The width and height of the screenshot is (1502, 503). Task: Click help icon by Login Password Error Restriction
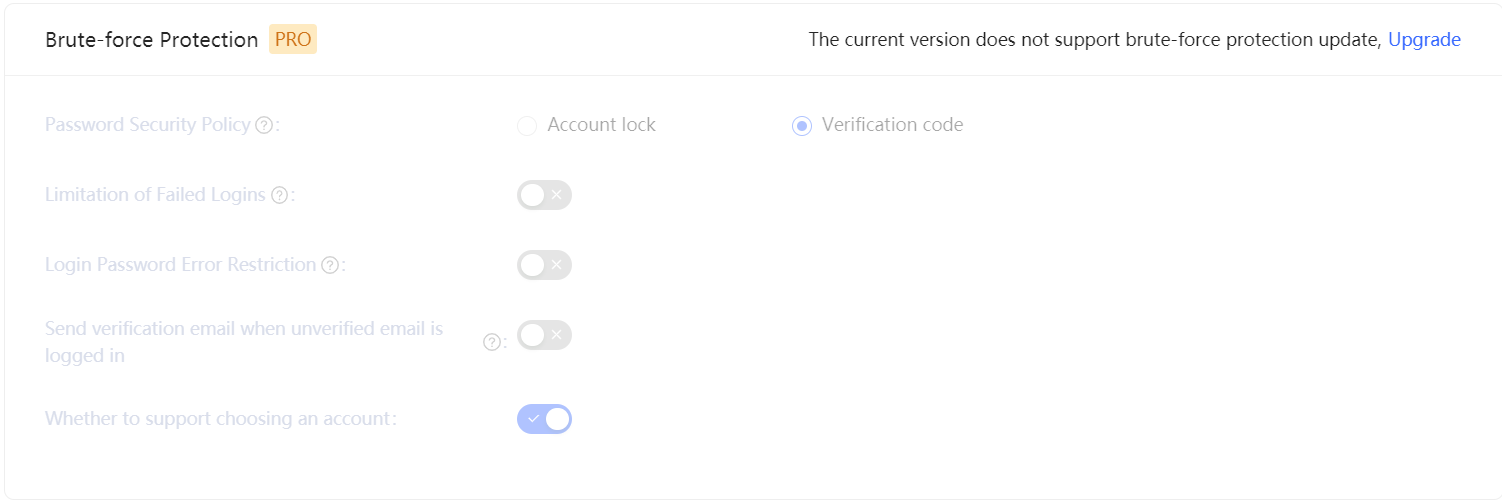click(x=330, y=266)
